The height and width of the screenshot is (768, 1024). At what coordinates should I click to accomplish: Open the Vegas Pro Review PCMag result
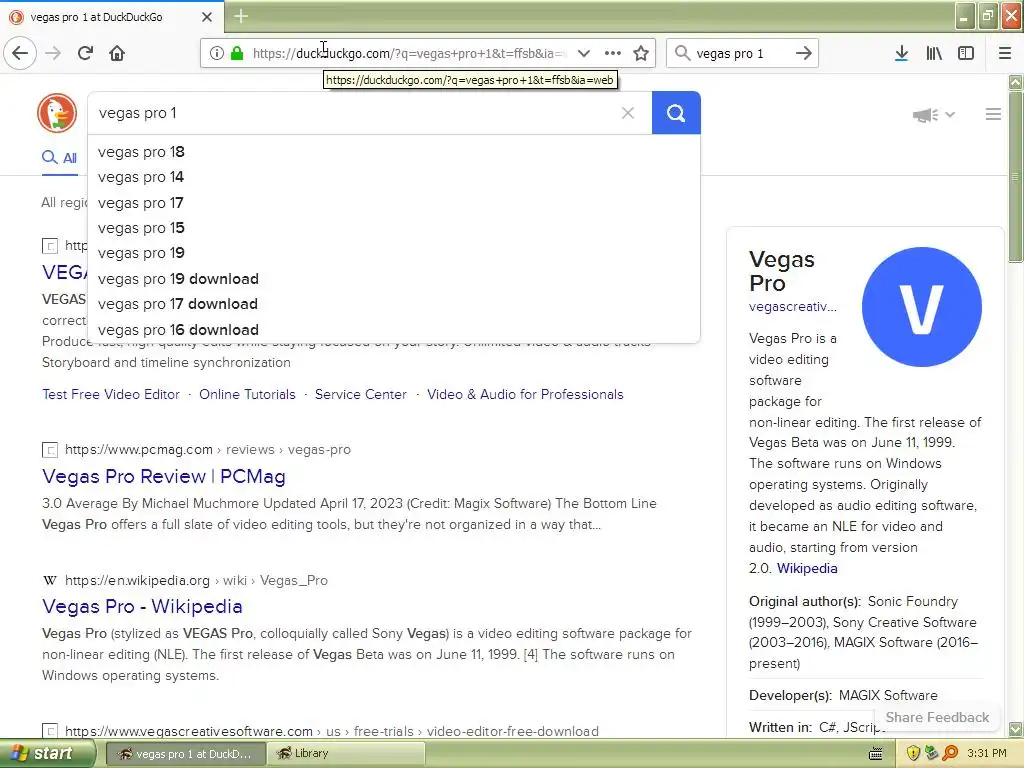(164, 476)
